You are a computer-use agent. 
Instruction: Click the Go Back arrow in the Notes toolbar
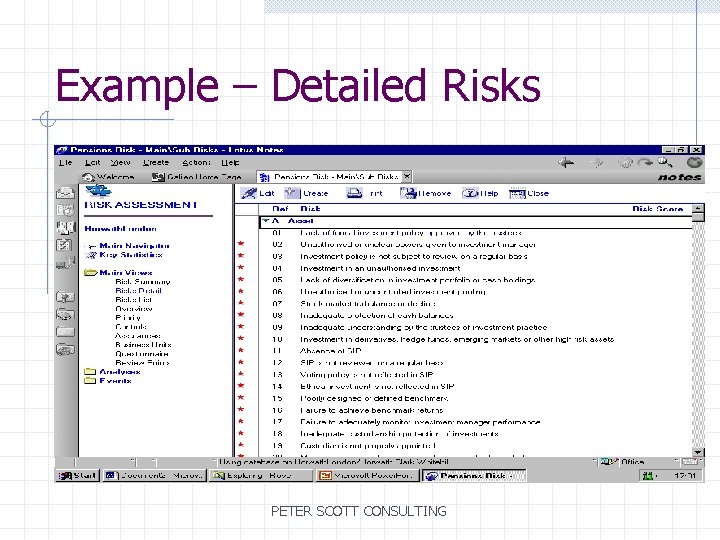[566, 163]
